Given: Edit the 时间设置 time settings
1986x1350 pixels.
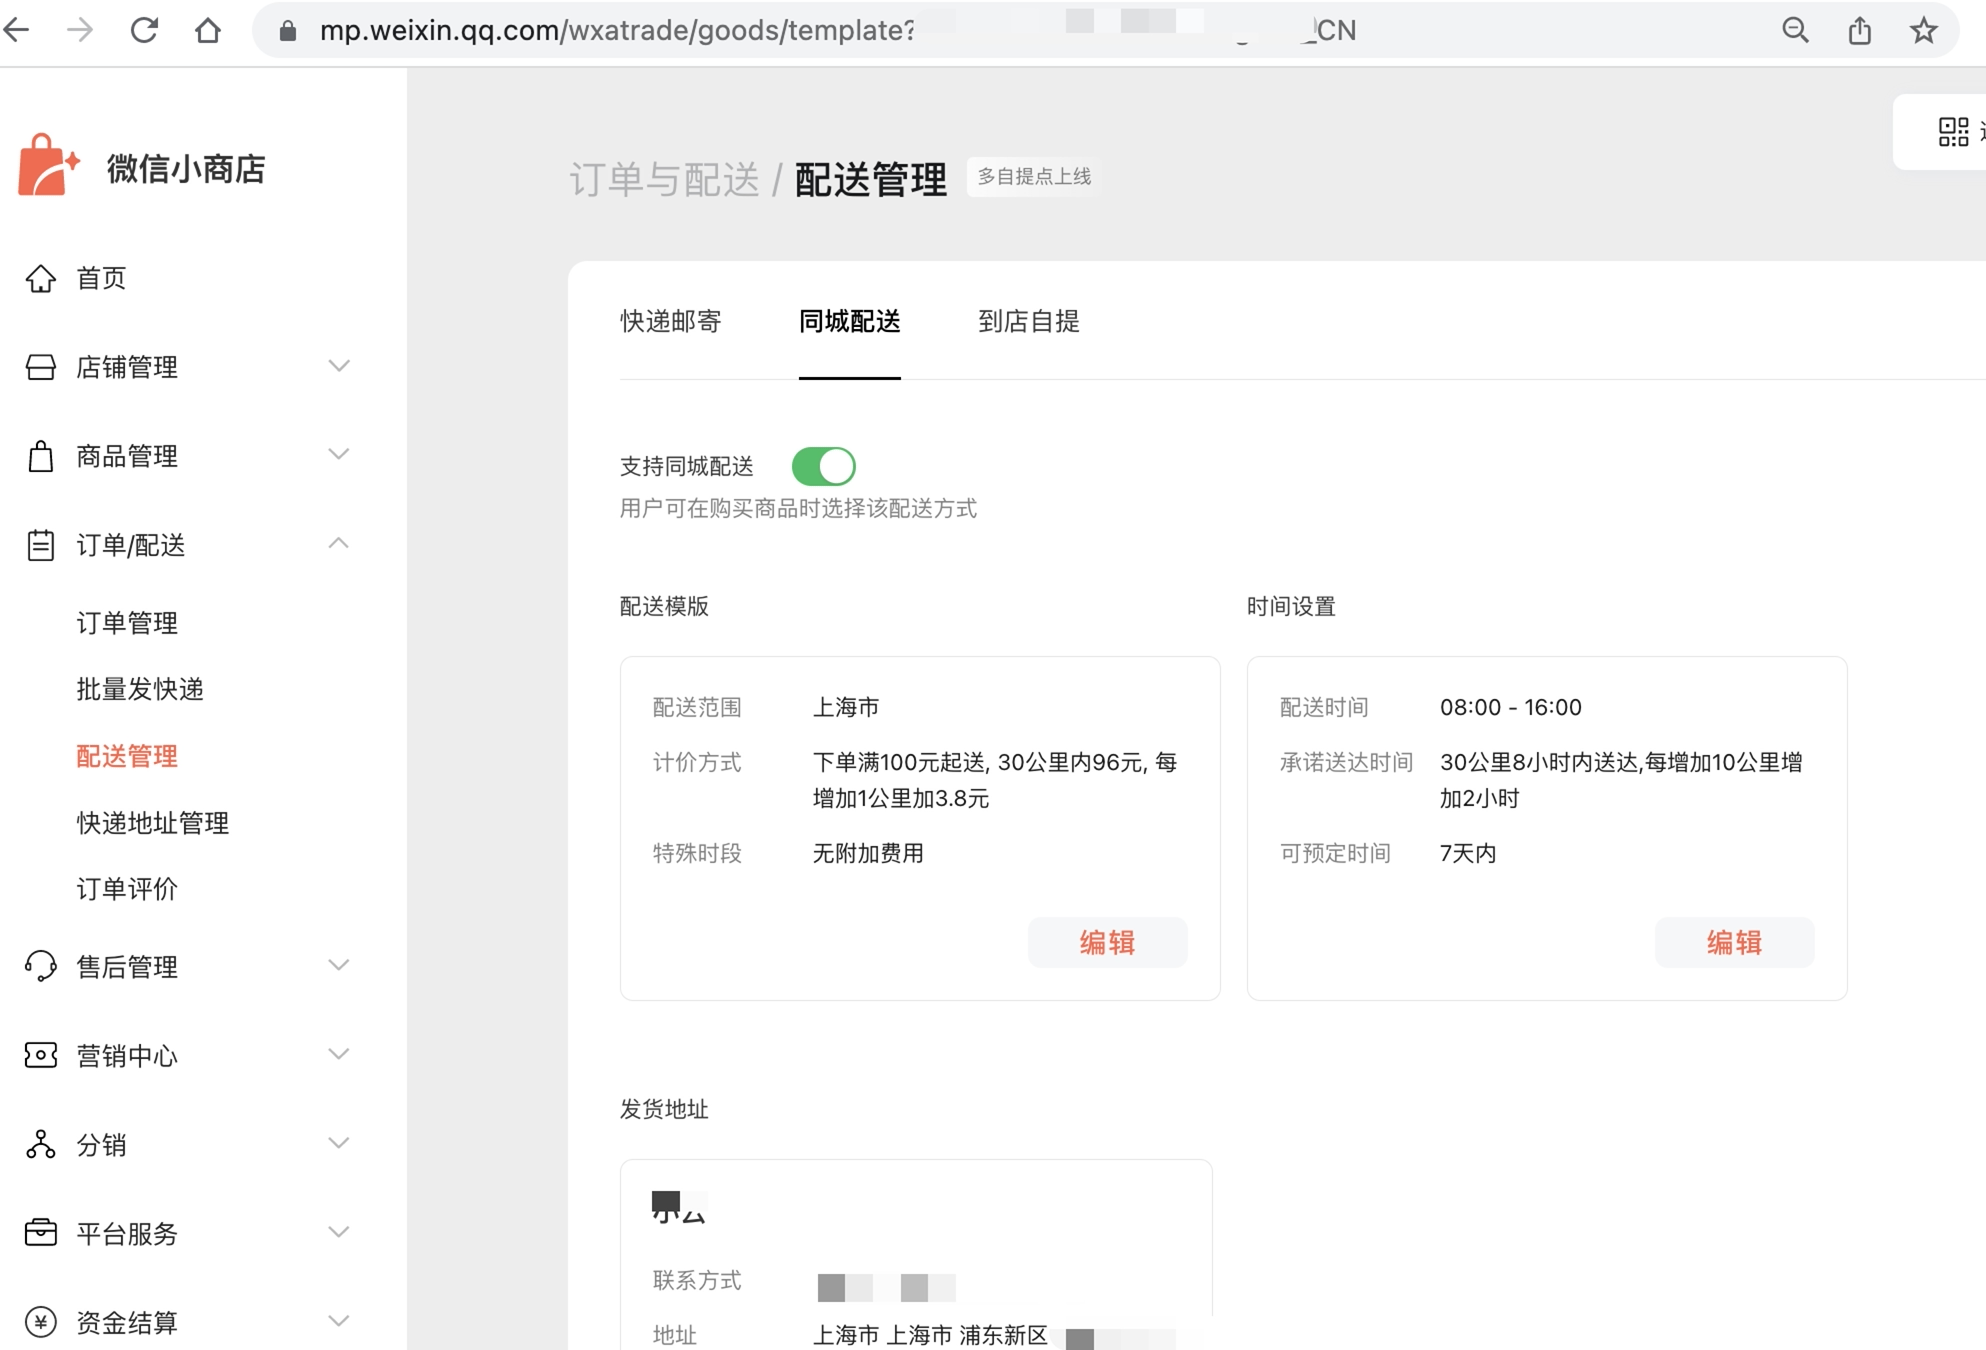Looking at the screenshot, I should click(1733, 942).
